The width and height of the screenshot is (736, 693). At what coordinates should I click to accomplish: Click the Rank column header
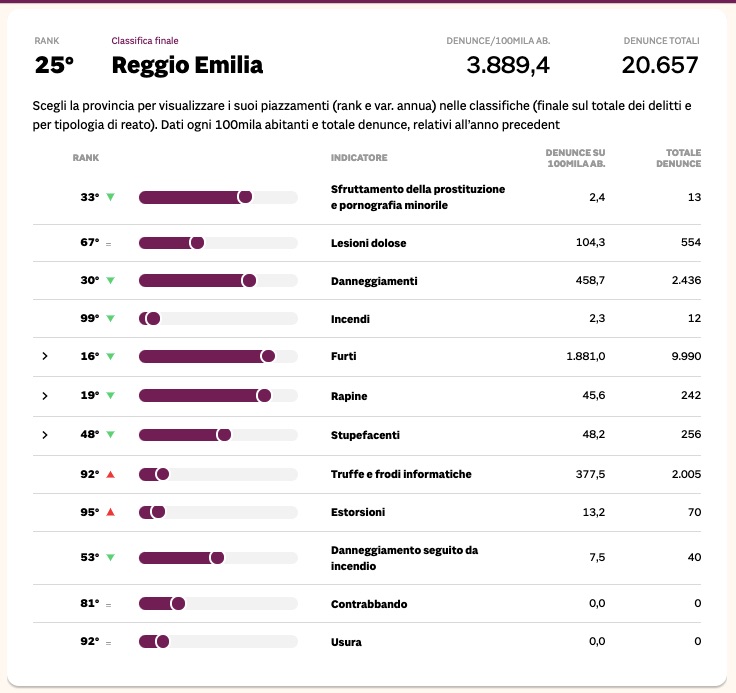point(85,158)
